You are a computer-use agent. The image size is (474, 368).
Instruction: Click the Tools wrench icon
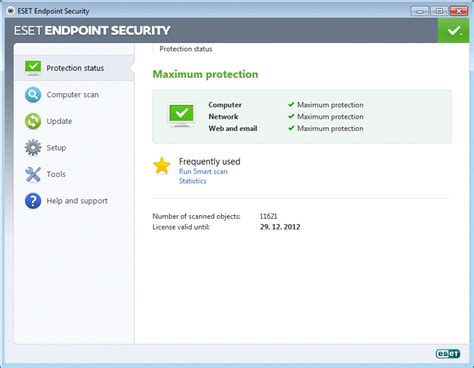tap(33, 174)
